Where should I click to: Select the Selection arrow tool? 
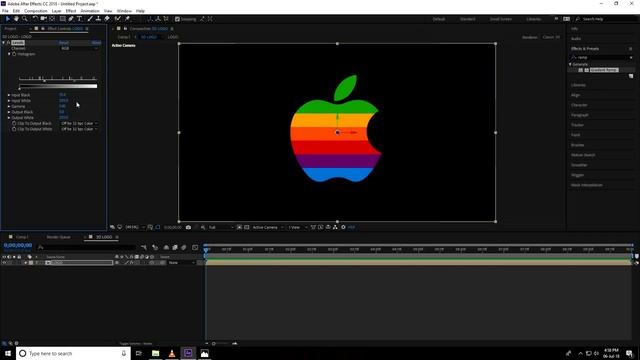[x=7, y=19]
